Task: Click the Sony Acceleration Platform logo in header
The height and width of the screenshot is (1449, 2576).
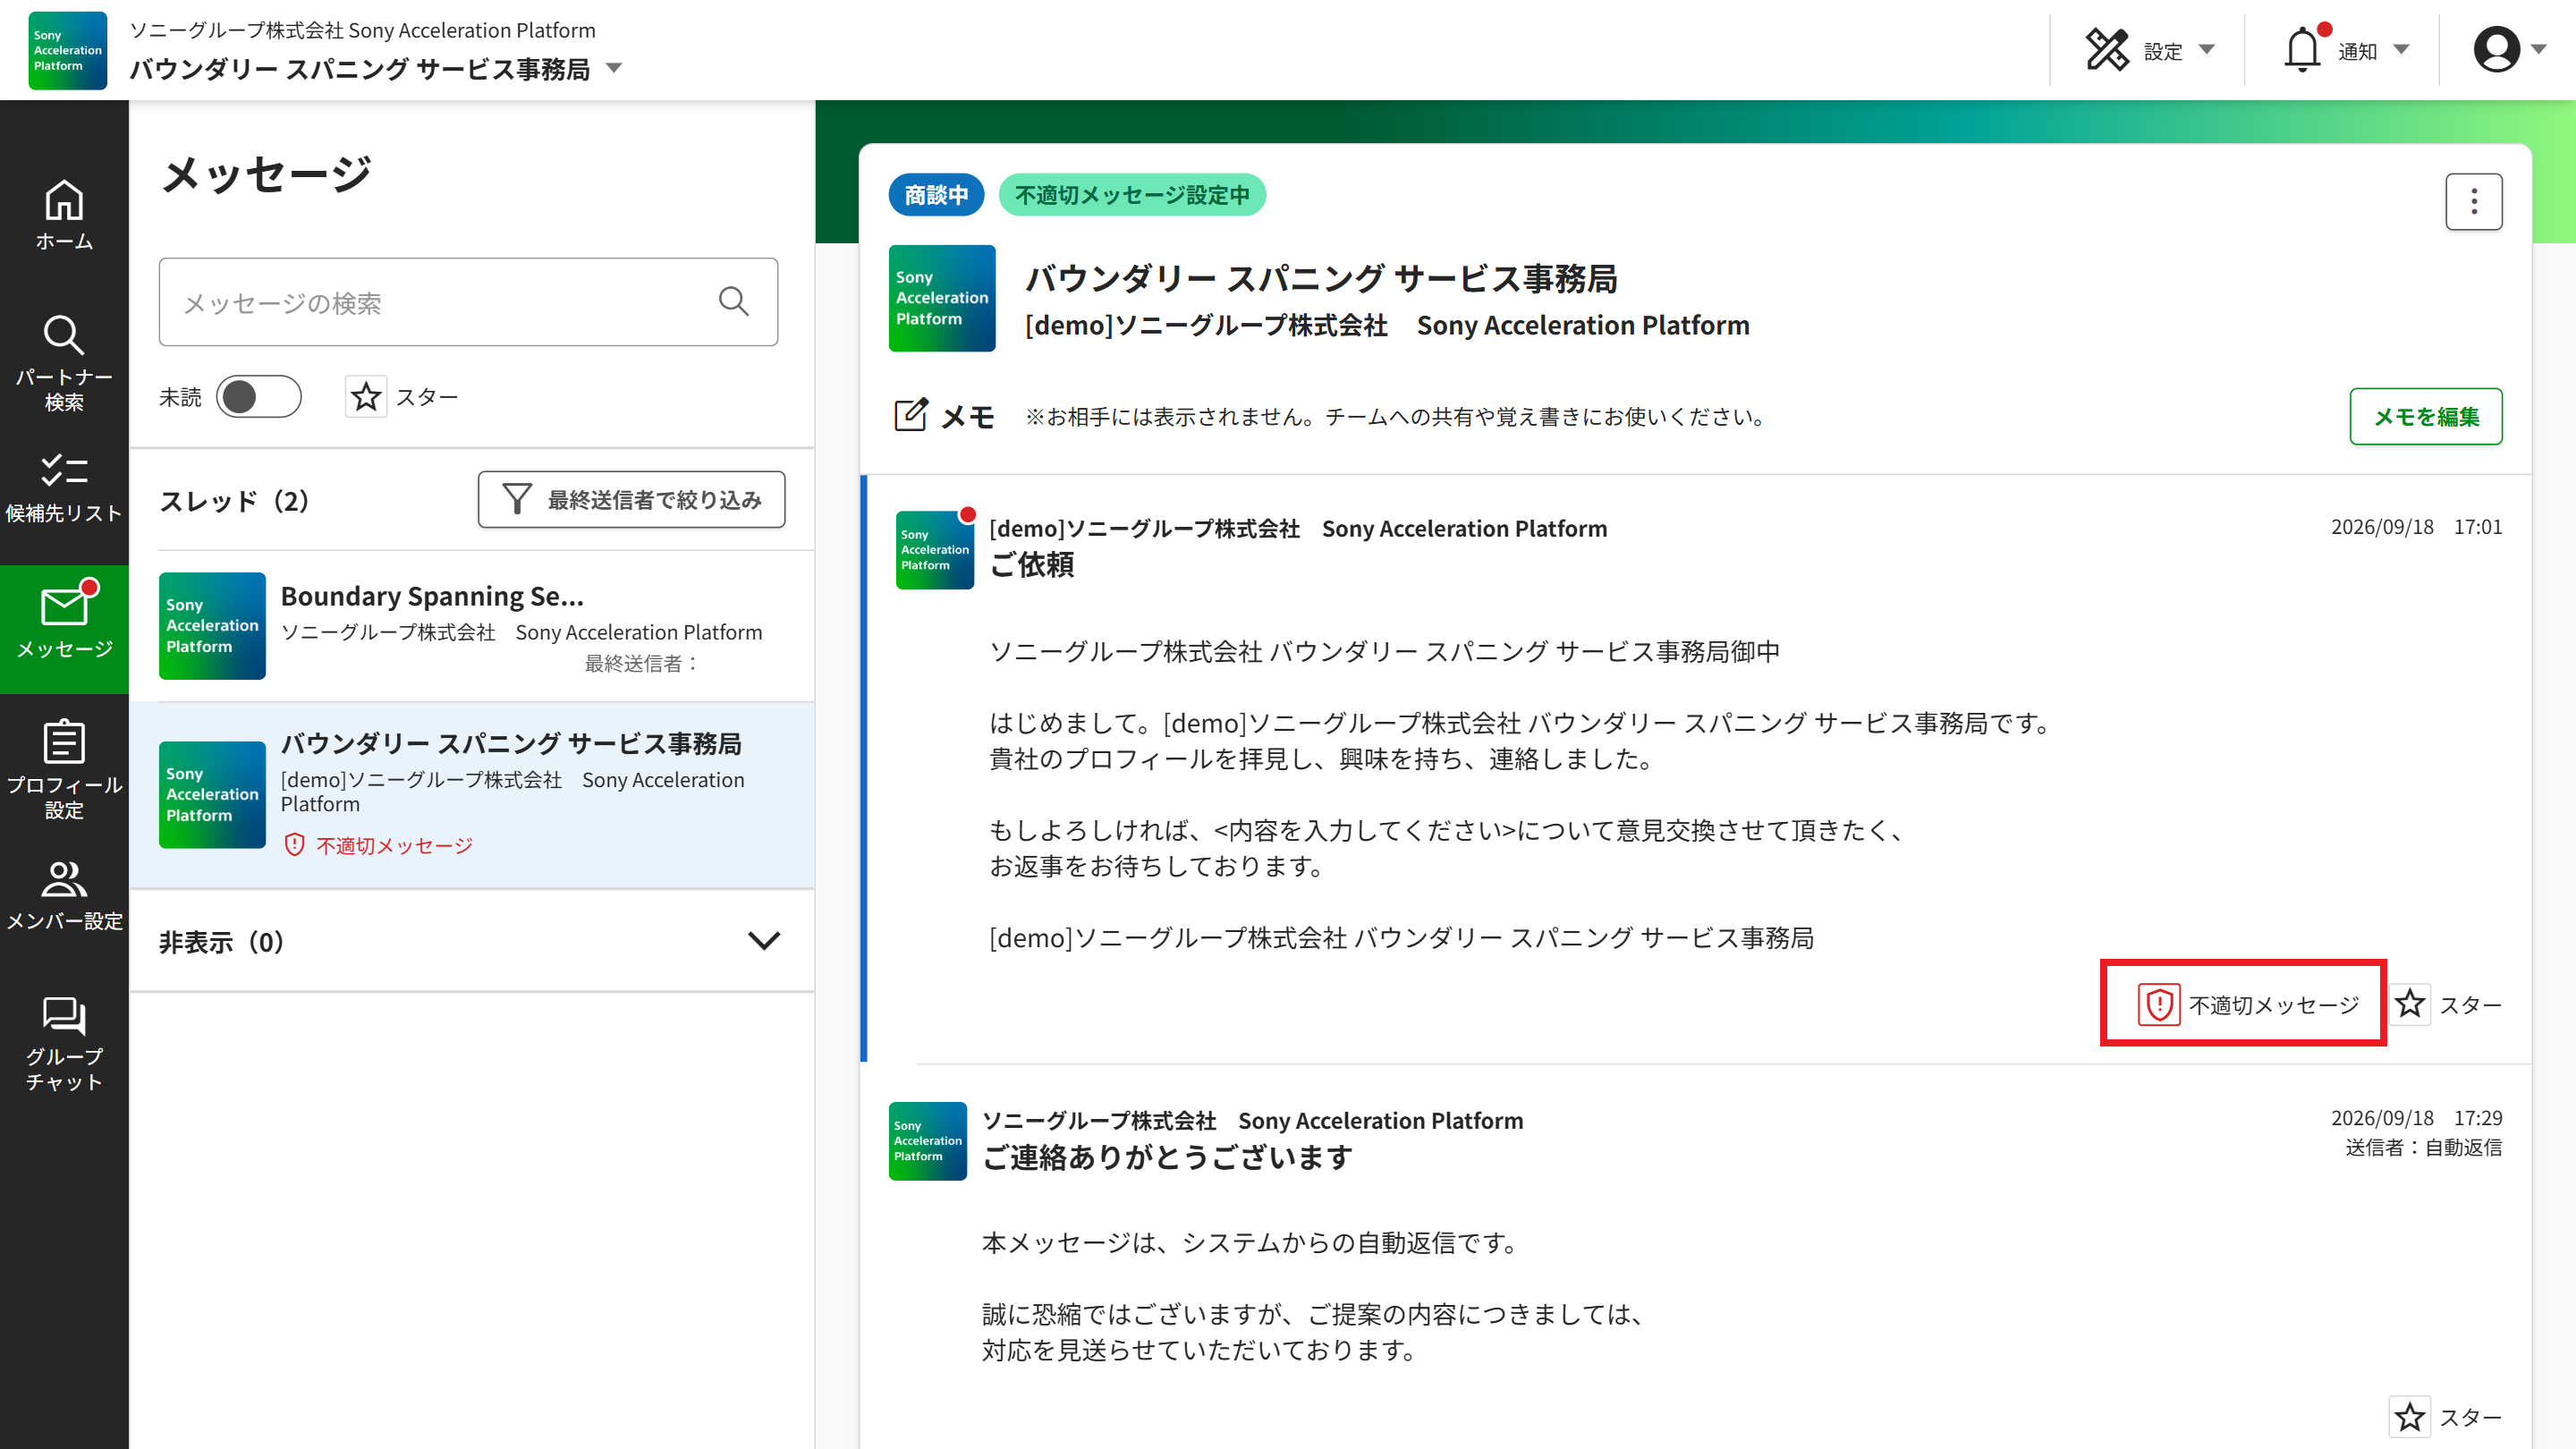Action: point(67,50)
